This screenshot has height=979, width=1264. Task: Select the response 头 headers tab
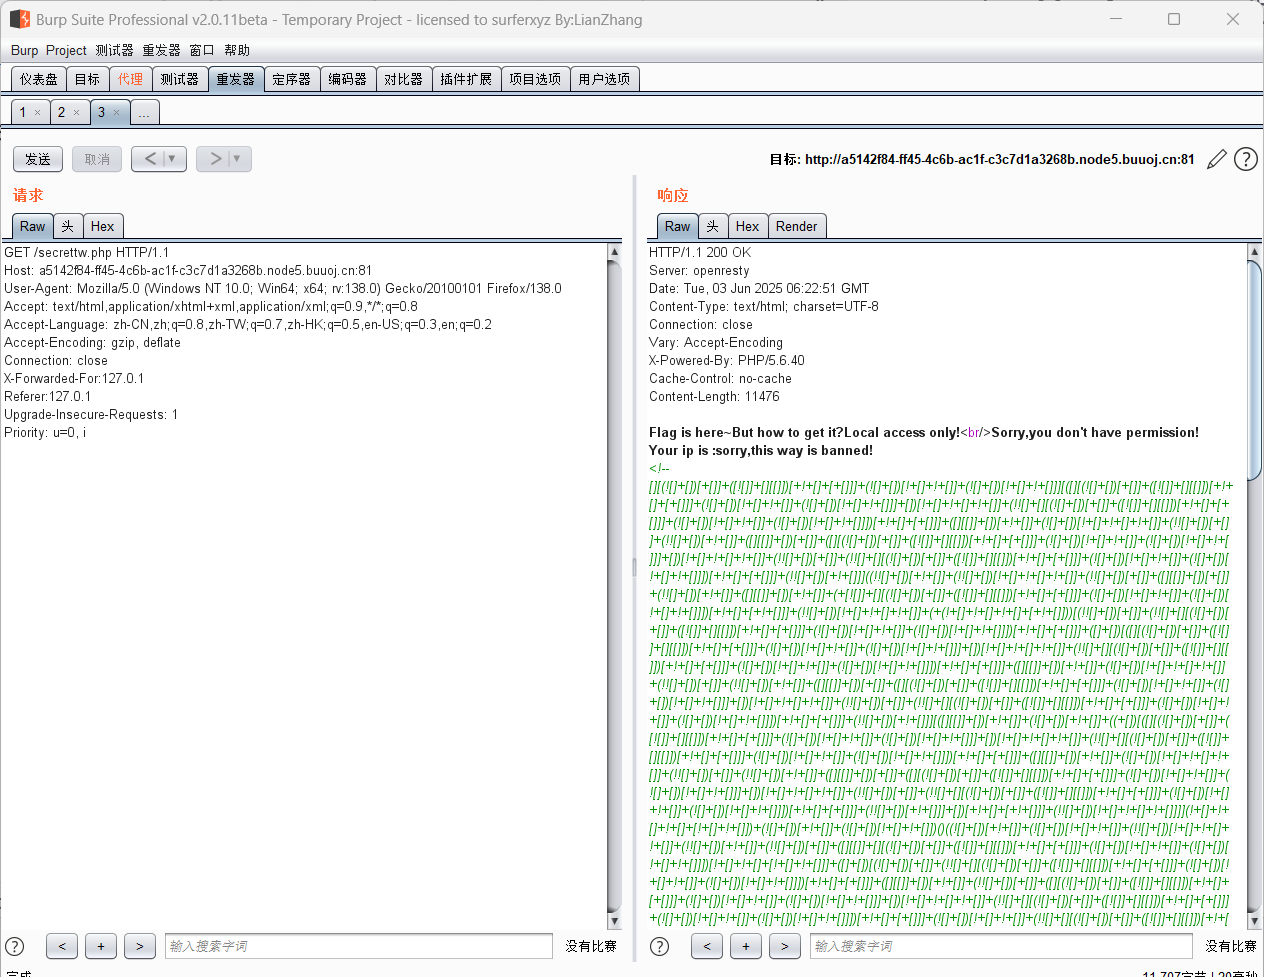[x=713, y=226]
